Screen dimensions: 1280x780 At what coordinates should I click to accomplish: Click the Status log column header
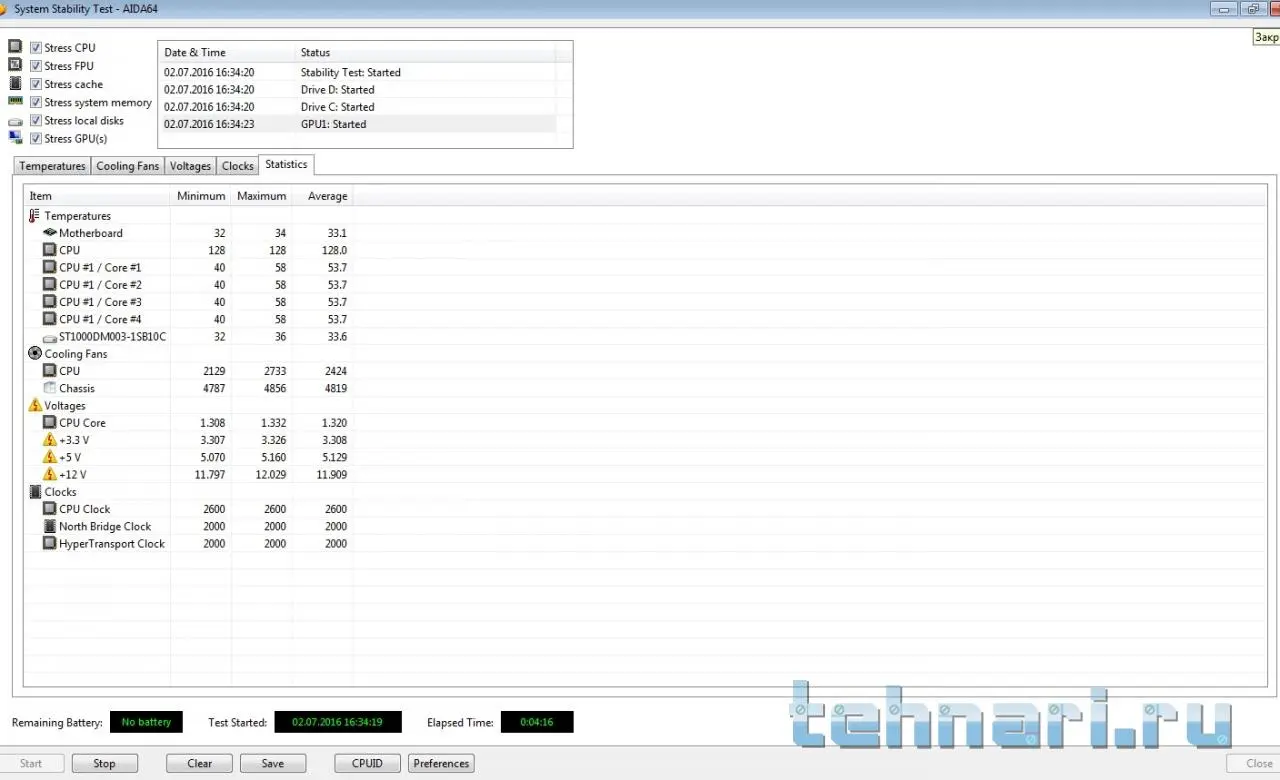pyautogui.click(x=425, y=52)
